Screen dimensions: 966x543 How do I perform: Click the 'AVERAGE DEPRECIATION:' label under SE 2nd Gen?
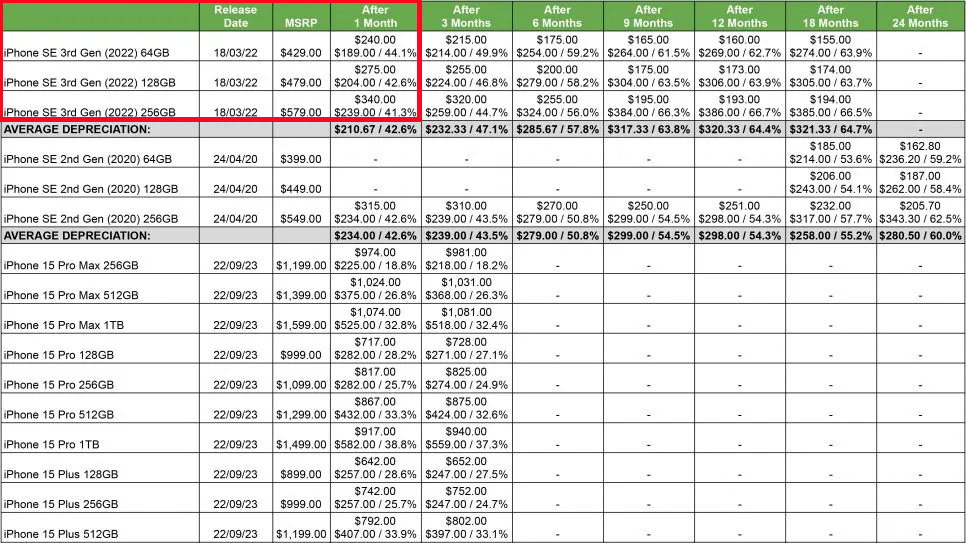(77, 235)
